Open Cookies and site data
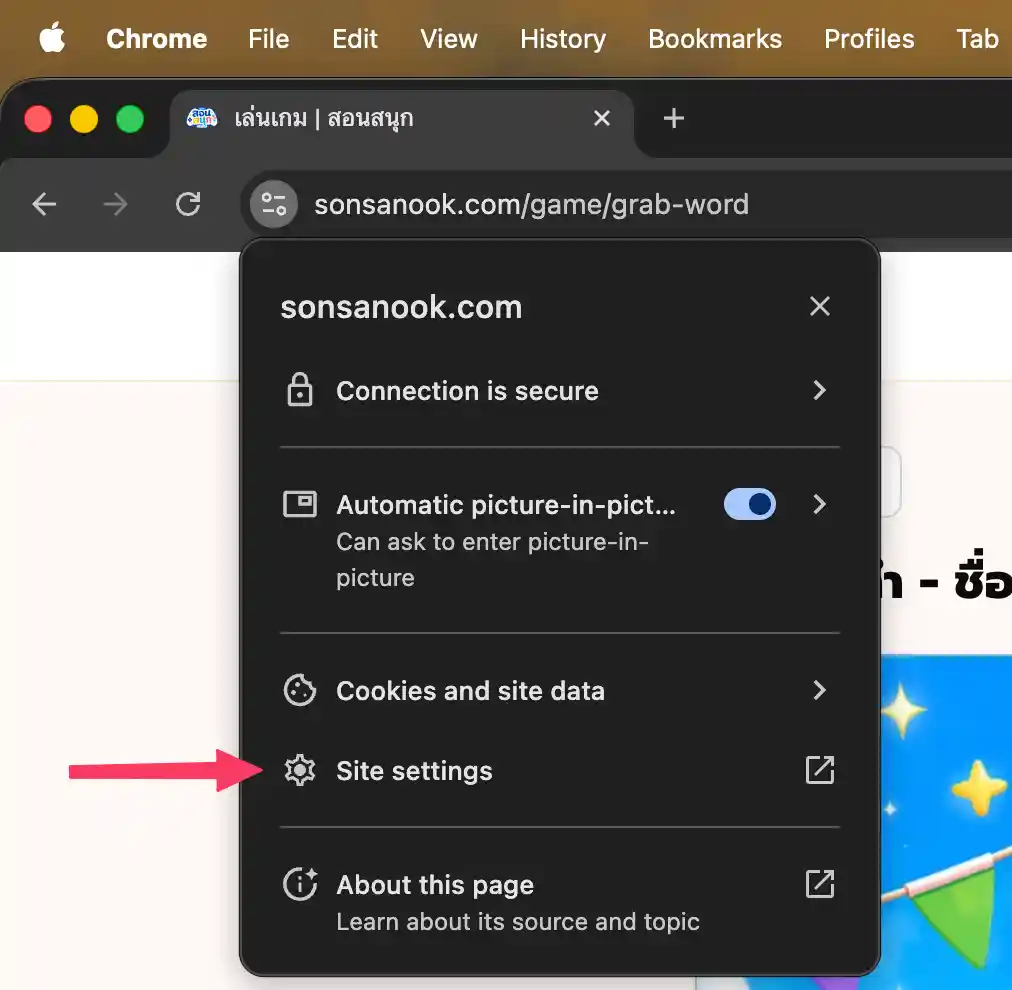 560,691
